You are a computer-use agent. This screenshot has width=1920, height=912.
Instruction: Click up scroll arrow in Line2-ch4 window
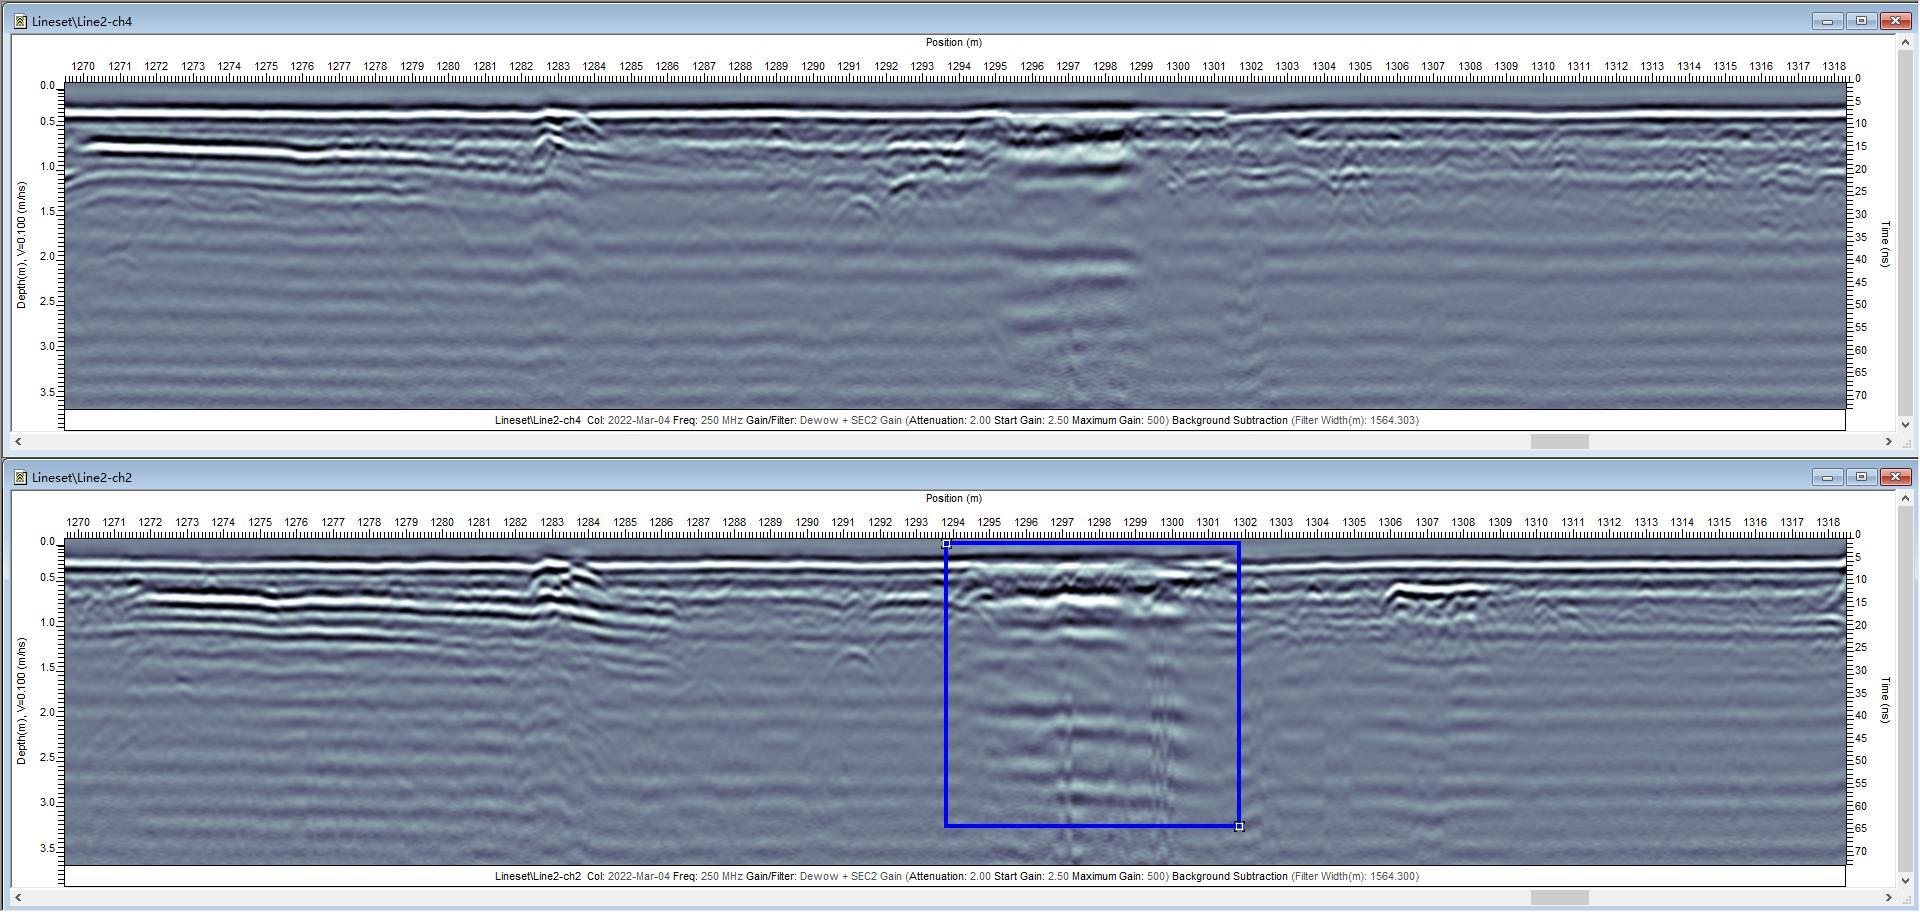coord(1905,43)
